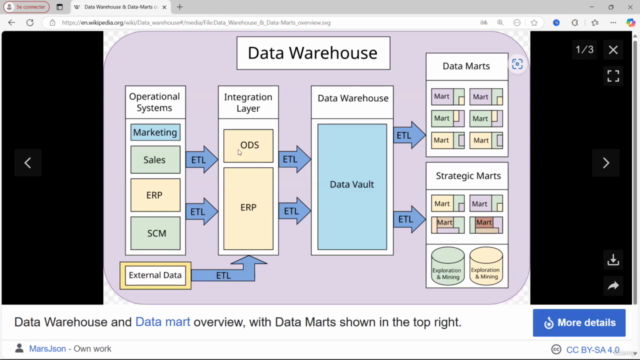Click the Data Warehouse diagram image
Screen dimensions: 640x360
click(x=317, y=168)
